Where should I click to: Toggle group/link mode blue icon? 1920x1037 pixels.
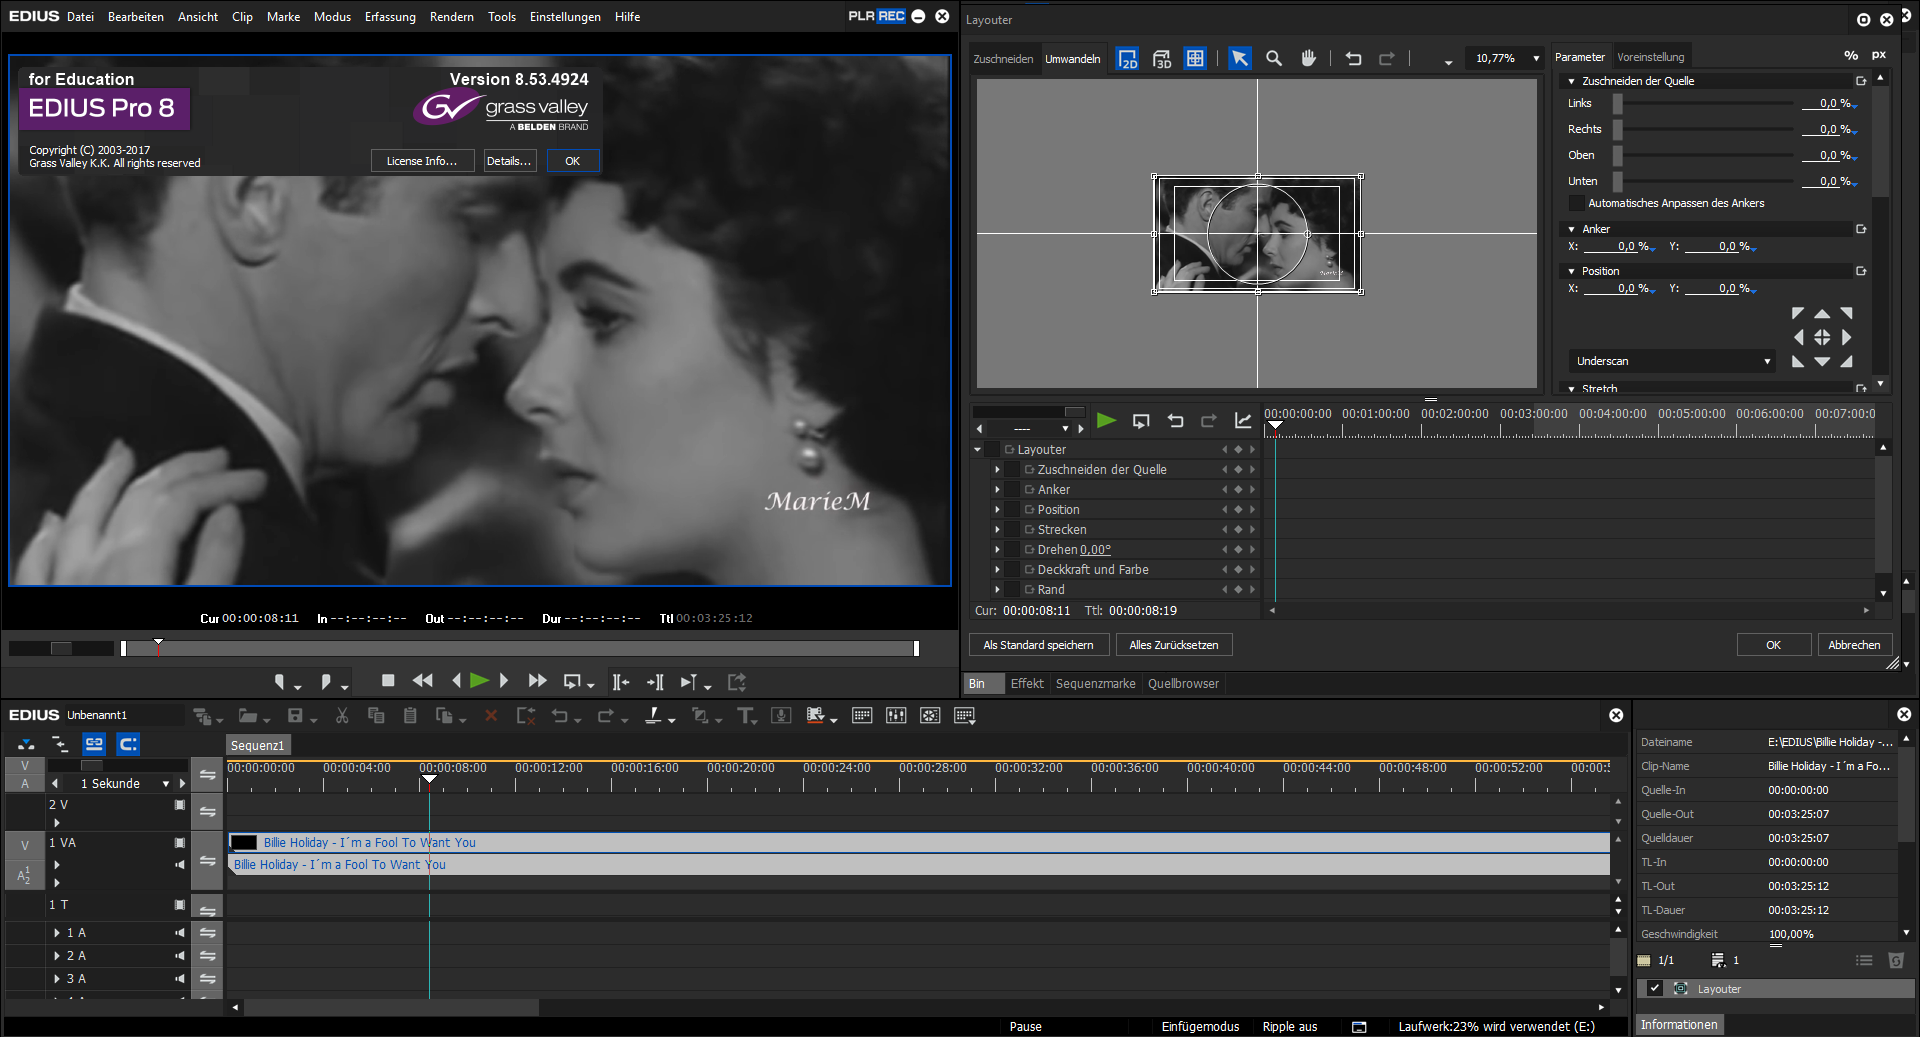coord(94,744)
